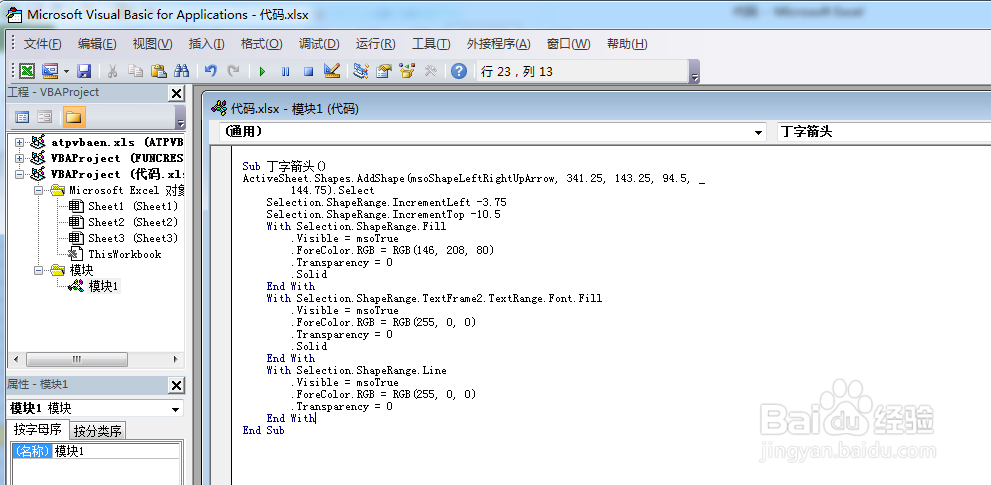Toggle Design Mode icon
Image resolution: width=991 pixels, height=485 pixels.
pyautogui.click(x=332, y=71)
